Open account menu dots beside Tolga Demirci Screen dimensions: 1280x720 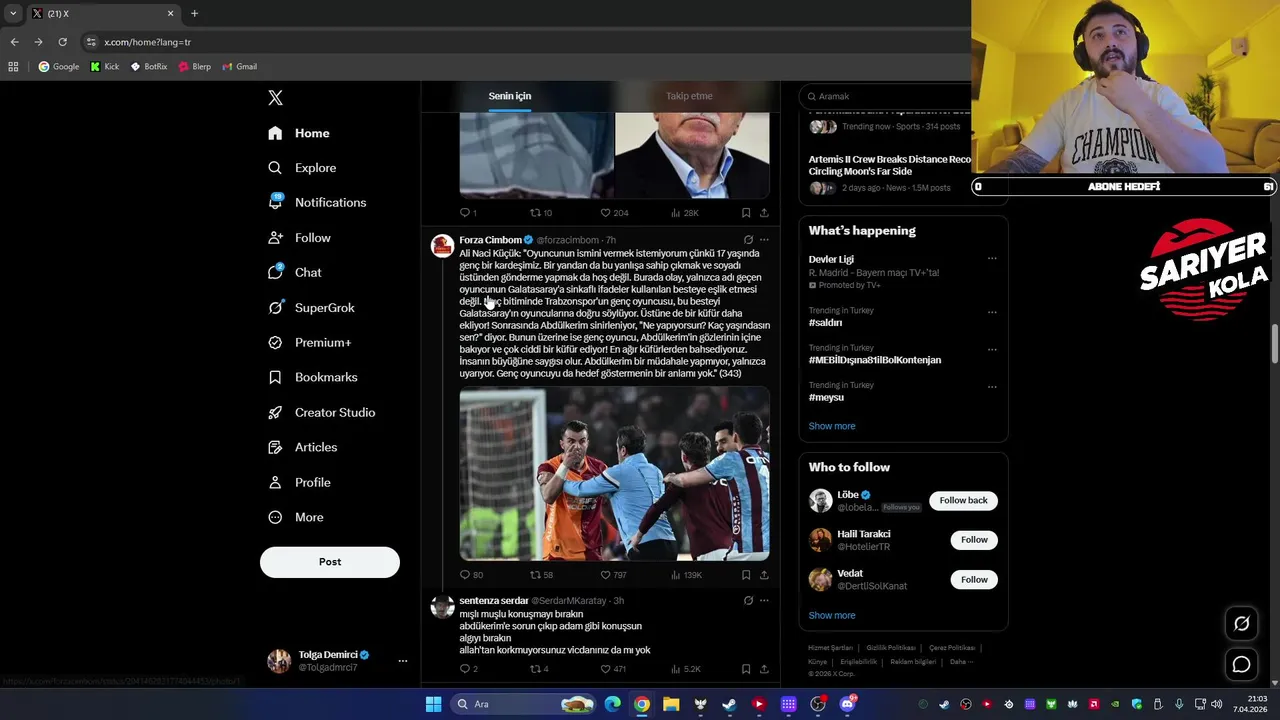click(403, 661)
